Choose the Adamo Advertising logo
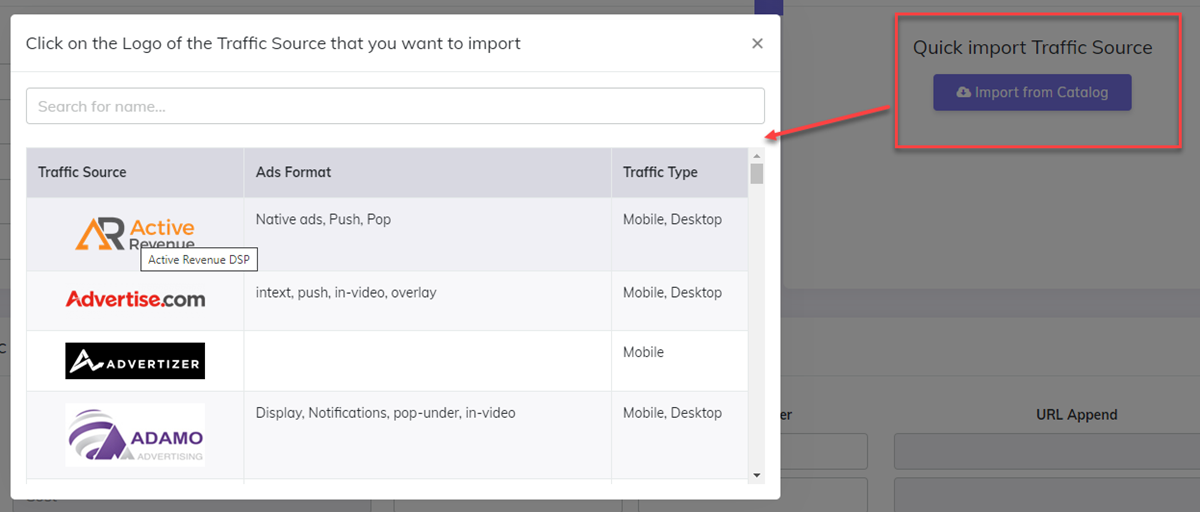 135,435
